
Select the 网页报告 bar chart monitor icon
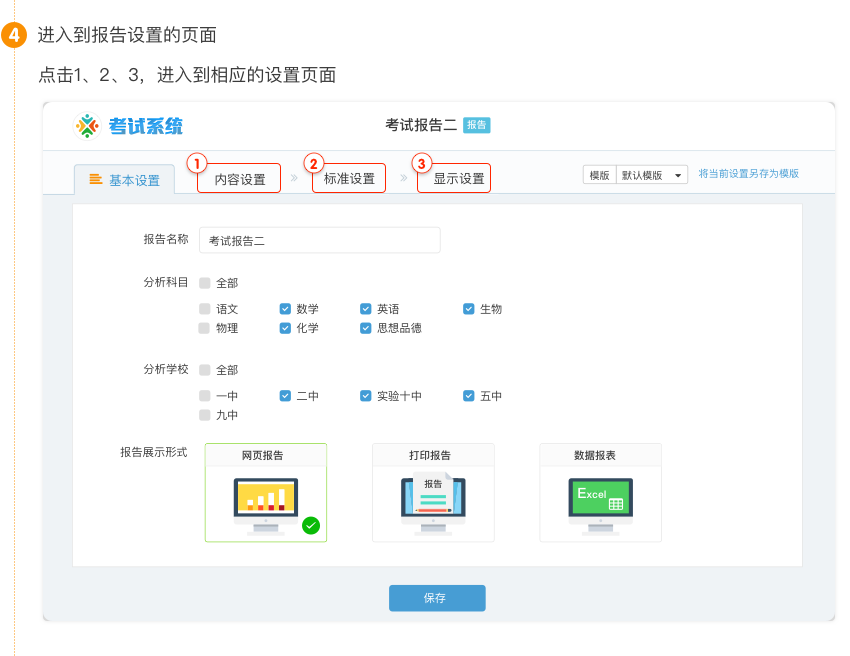tap(266, 500)
